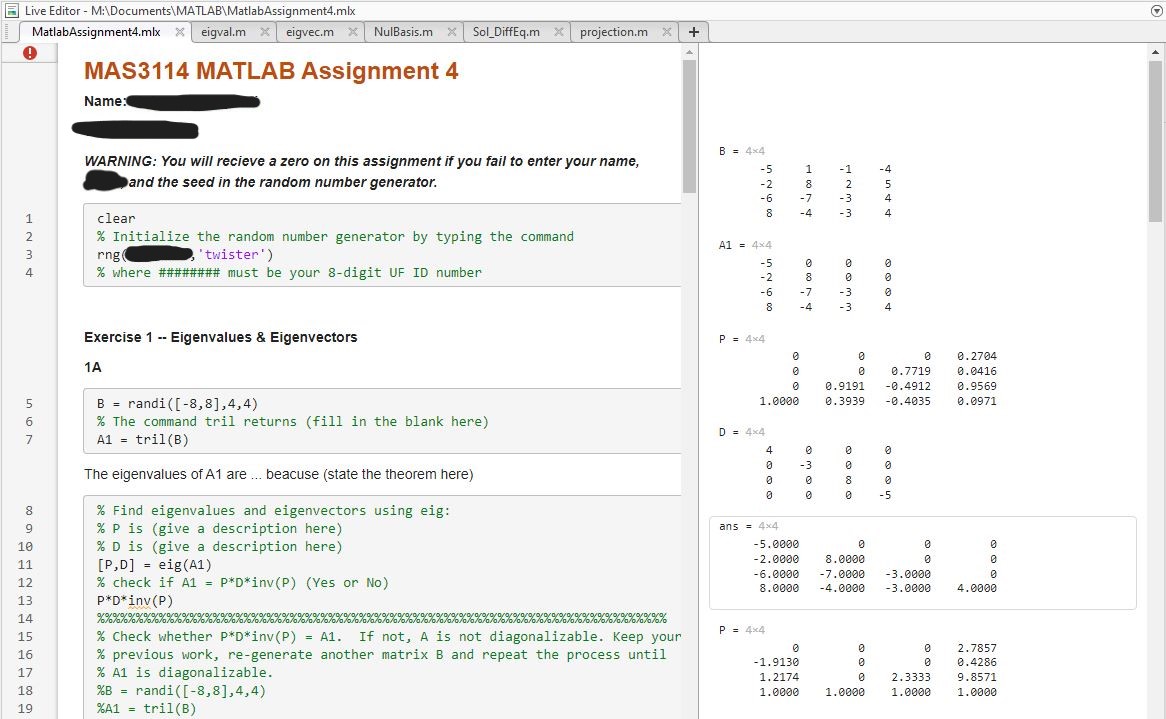Image resolution: width=1166 pixels, height=719 pixels.
Task: Click the 'B = randi([-8,8],4,4)' line
Action: click(x=177, y=404)
